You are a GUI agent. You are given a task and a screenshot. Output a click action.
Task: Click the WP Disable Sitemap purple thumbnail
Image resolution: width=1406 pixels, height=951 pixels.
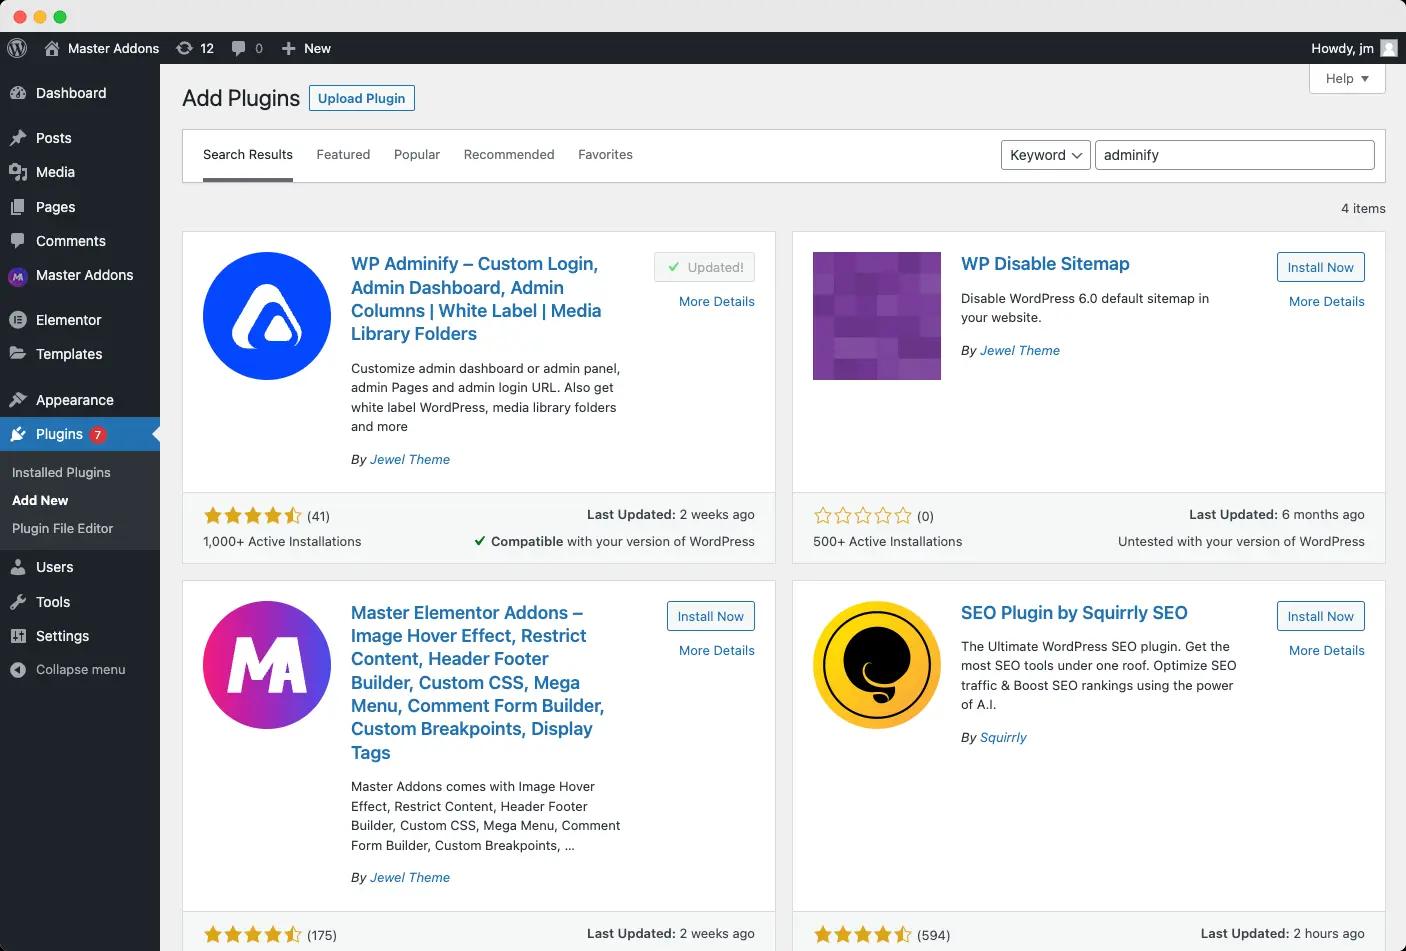click(877, 316)
